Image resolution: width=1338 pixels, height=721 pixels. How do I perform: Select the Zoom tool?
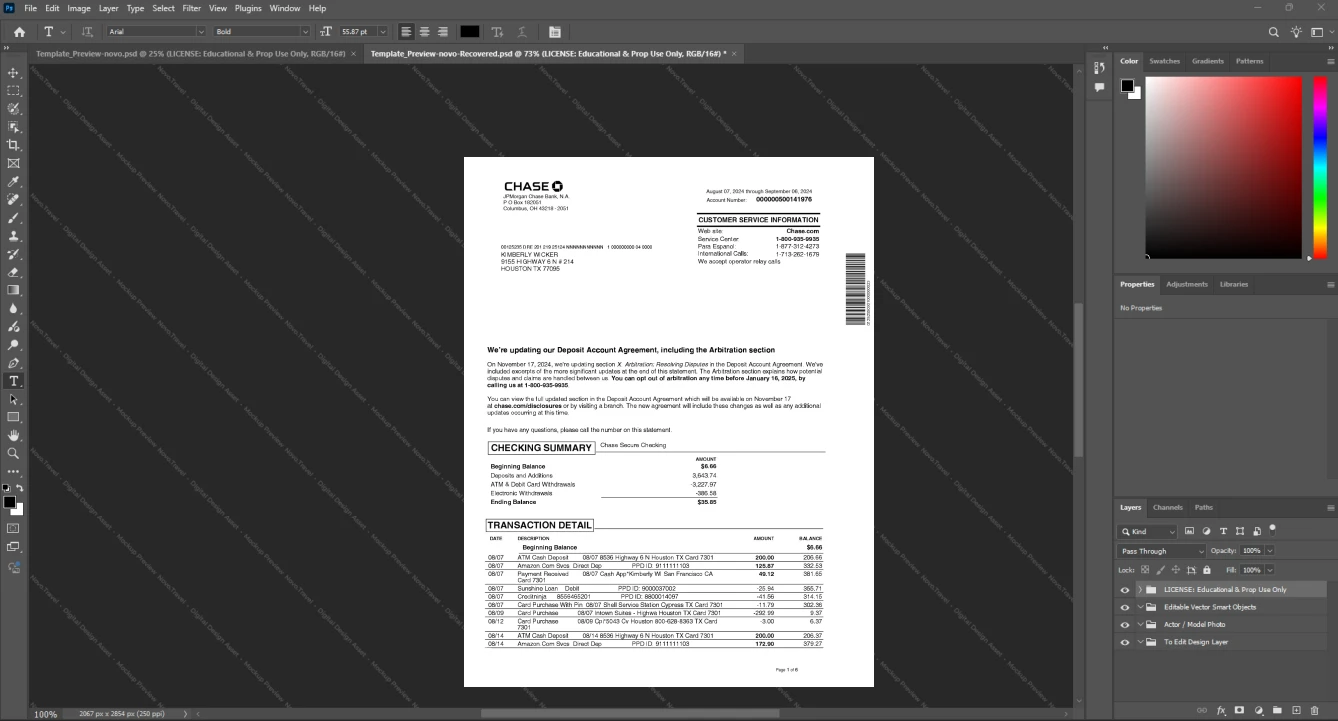click(x=14, y=453)
